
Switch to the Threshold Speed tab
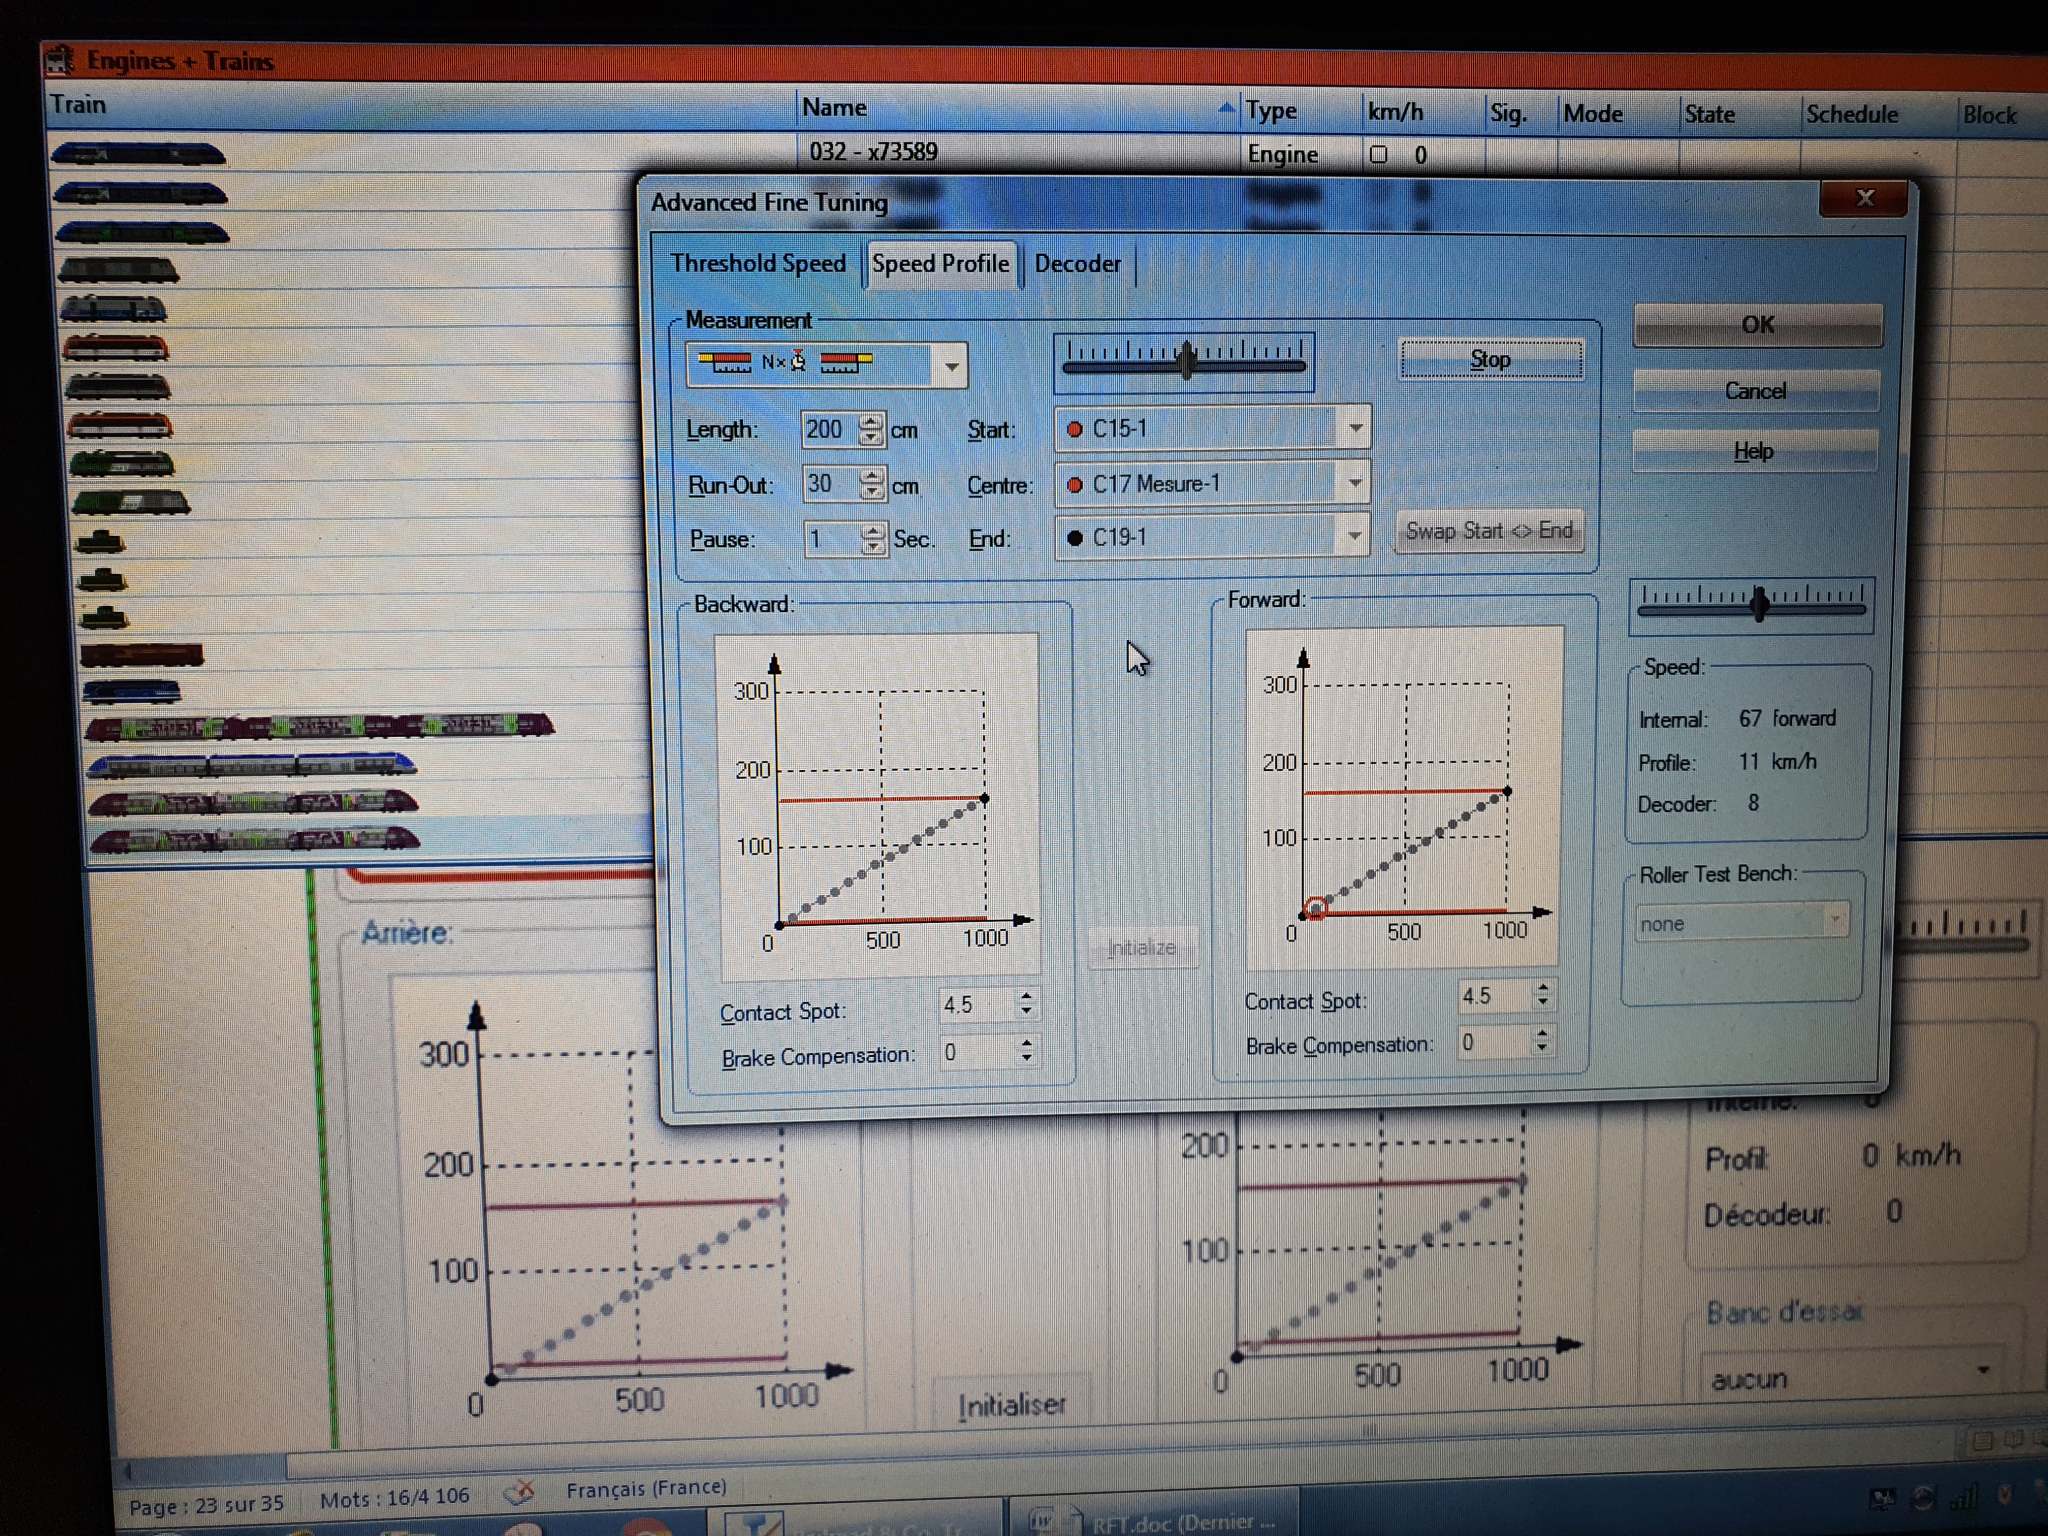click(758, 264)
